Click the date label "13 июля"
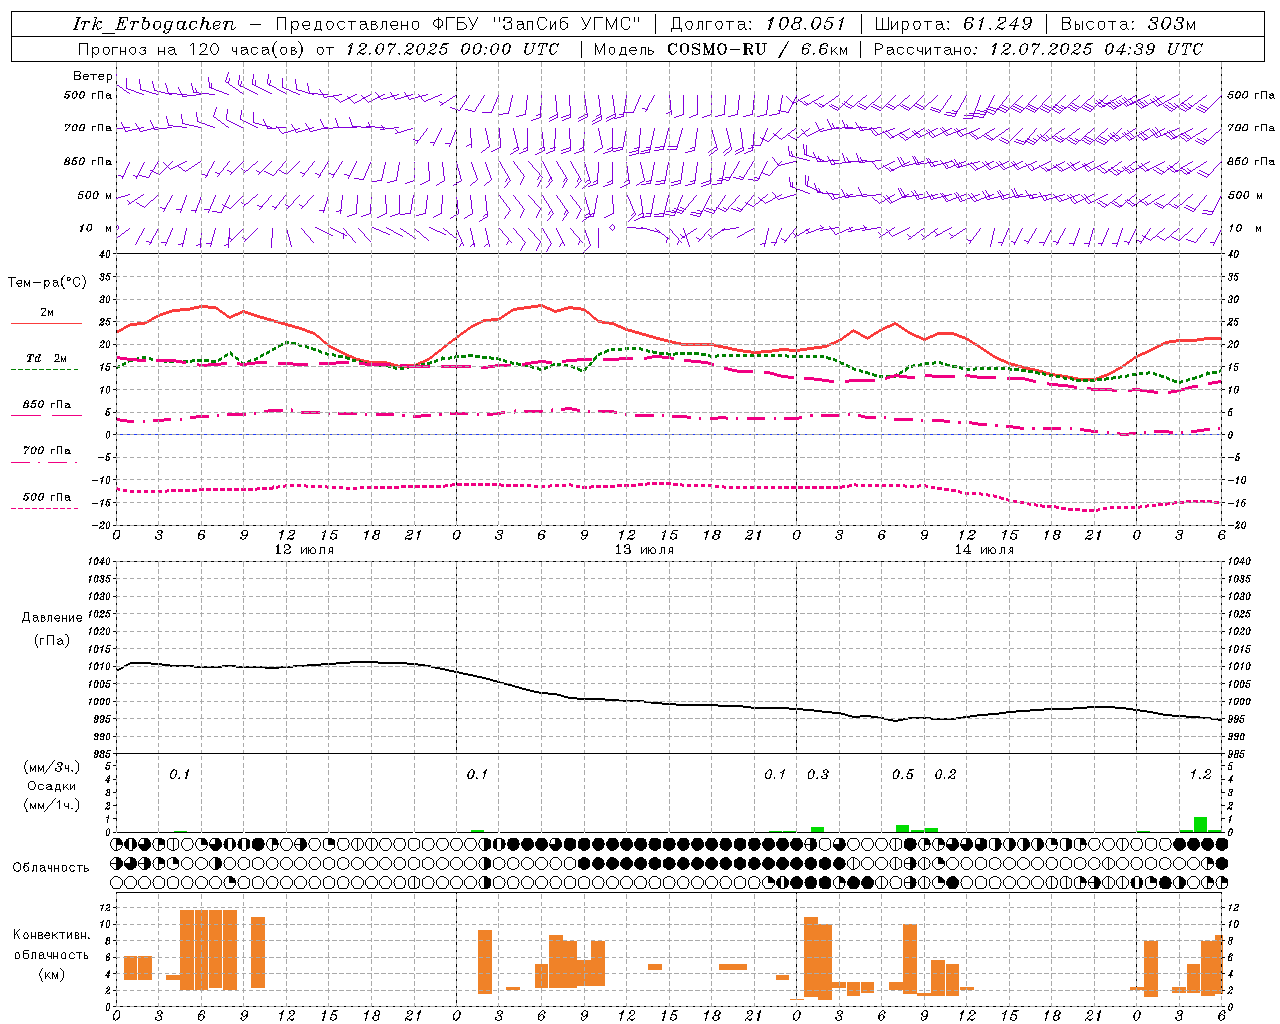The width and height of the screenshot is (1280, 1024). click(x=644, y=550)
